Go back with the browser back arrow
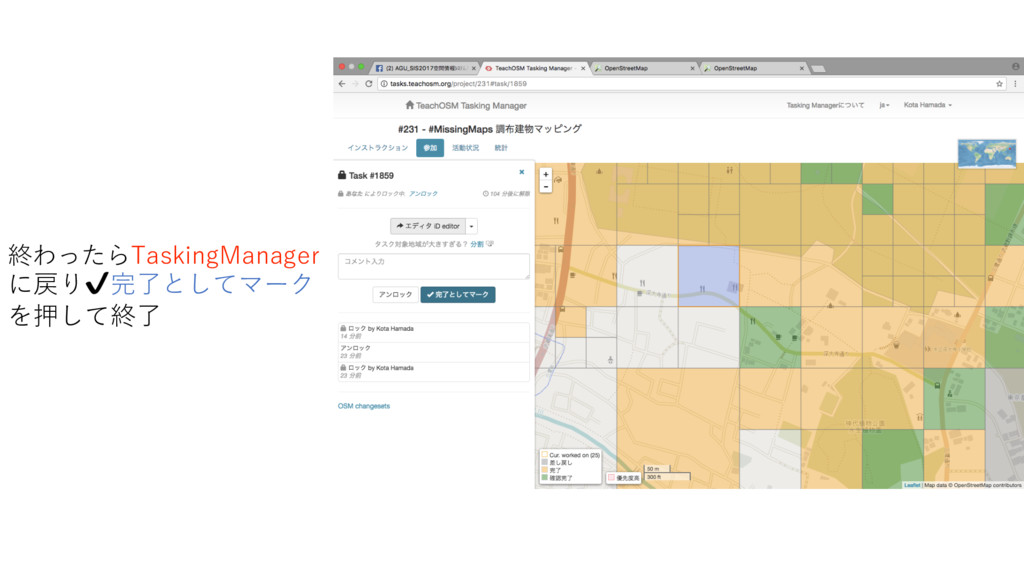Image resolution: width=1024 pixels, height=576 pixels. pyautogui.click(x=342, y=84)
